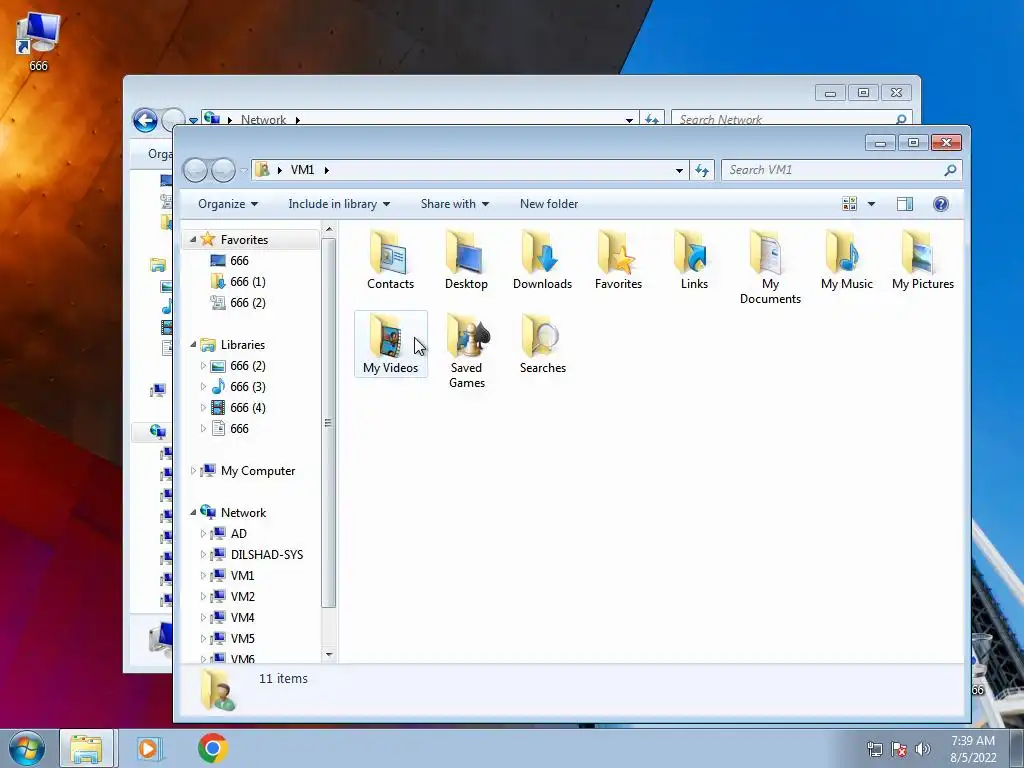Click My Computer in navigation pane
Screen dimensions: 1024x768
click(x=257, y=471)
